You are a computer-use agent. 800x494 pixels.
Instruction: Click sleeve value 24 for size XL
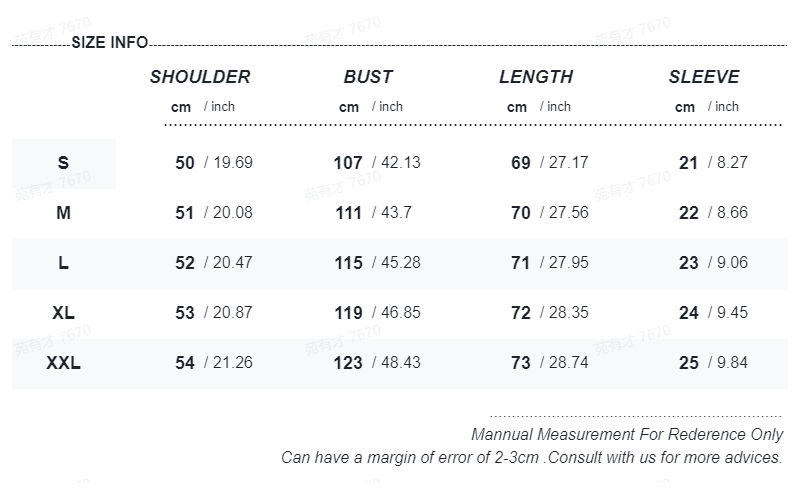(688, 313)
